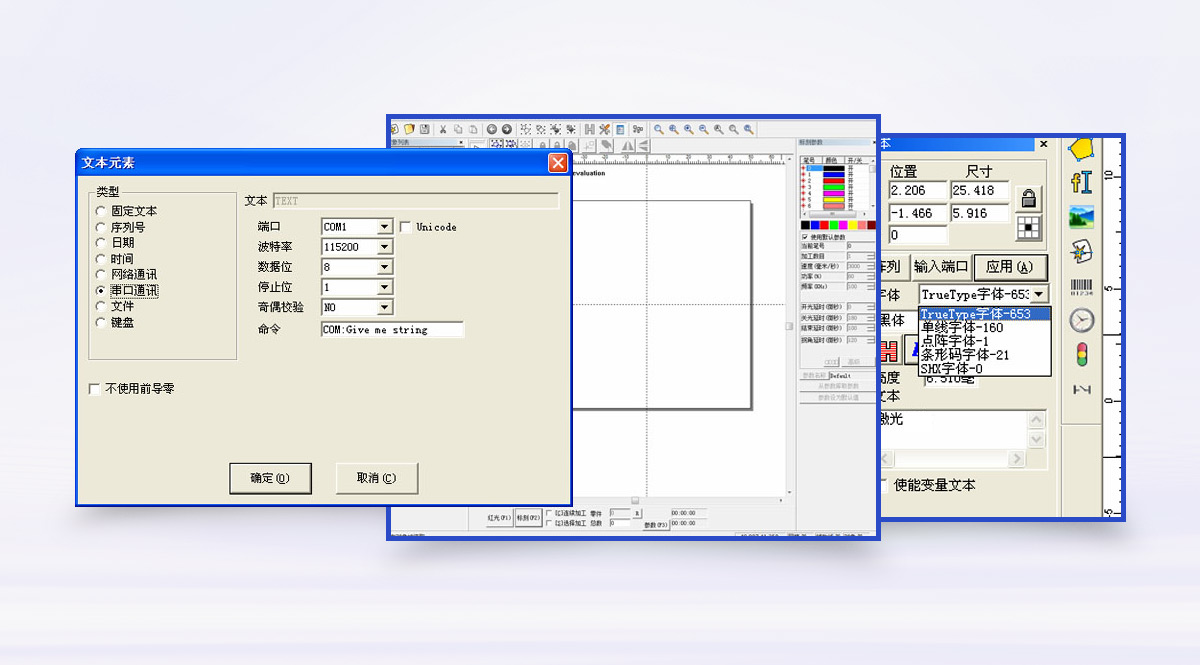
Task: Click the padlock lock-ratio icon
Action: pyautogui.click(x=1028, y=198)
